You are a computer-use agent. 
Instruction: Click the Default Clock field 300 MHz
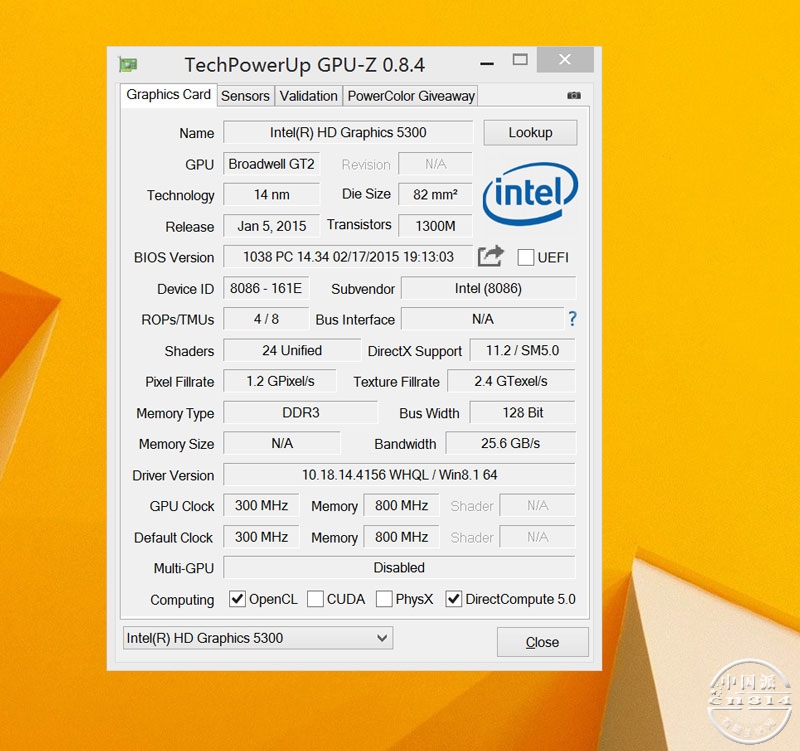(x=261, y=537)
